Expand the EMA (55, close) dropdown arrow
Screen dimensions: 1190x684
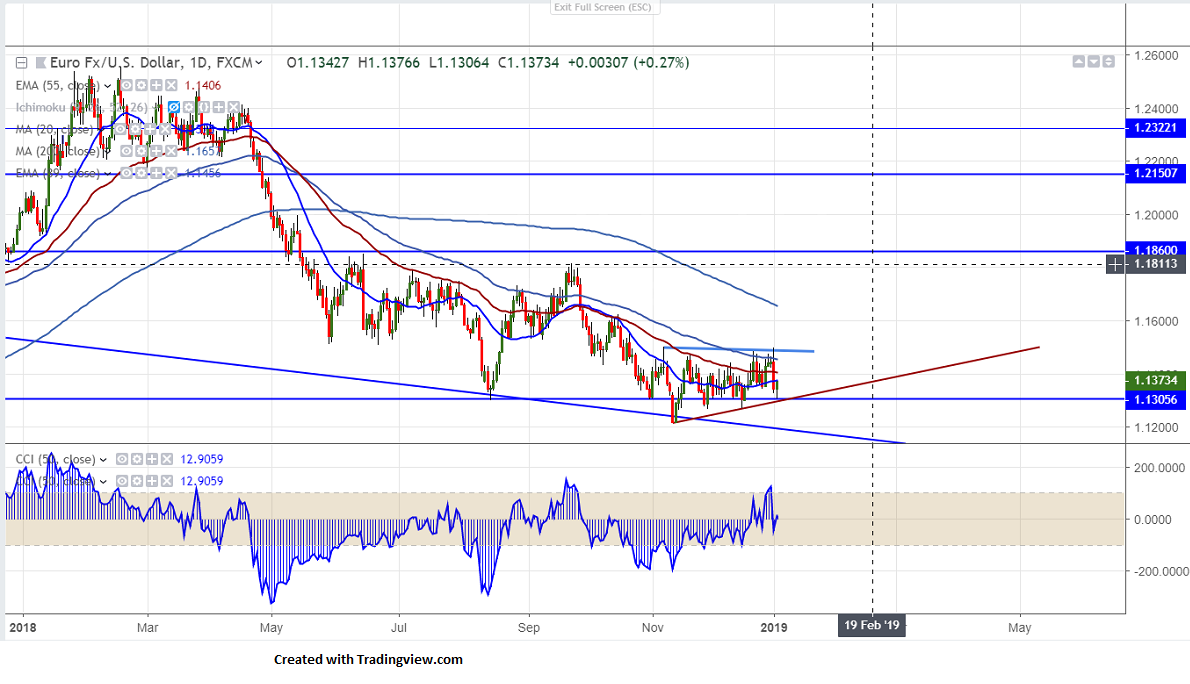(x=108, y=86)
